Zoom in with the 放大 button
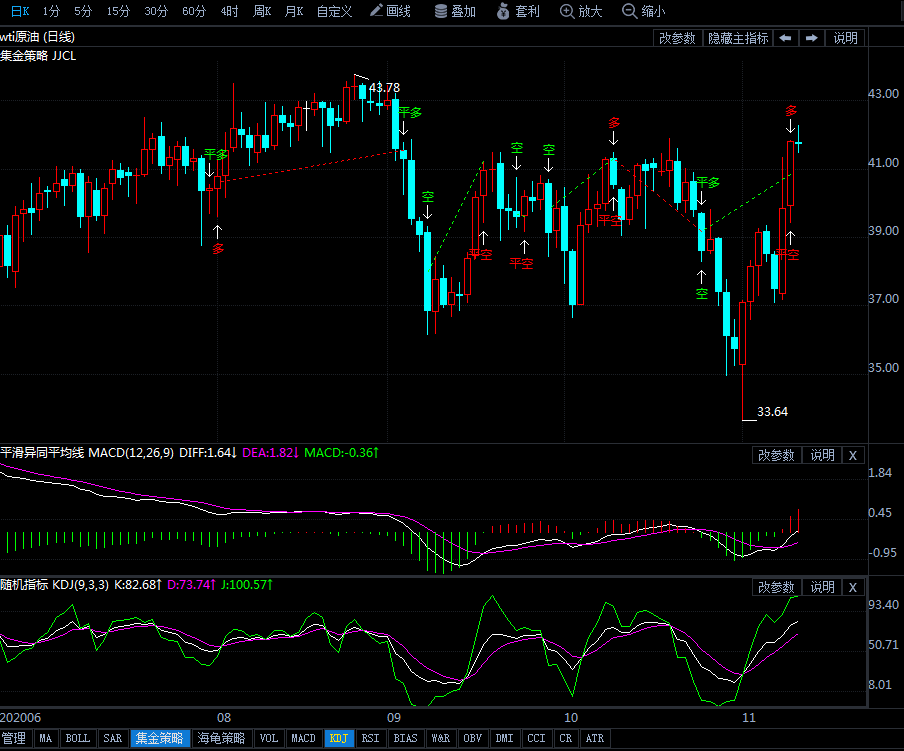Viewport: 904px width, 751px height. pos(581,11)
